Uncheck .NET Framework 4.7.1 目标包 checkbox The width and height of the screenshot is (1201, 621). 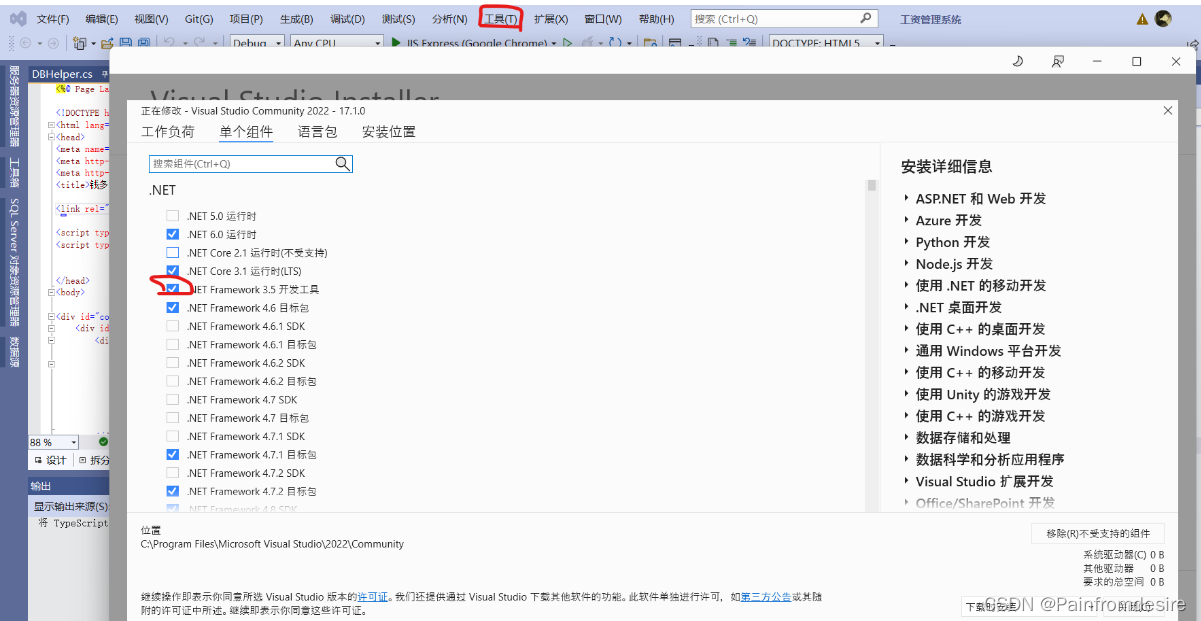(x=172, y=454)
